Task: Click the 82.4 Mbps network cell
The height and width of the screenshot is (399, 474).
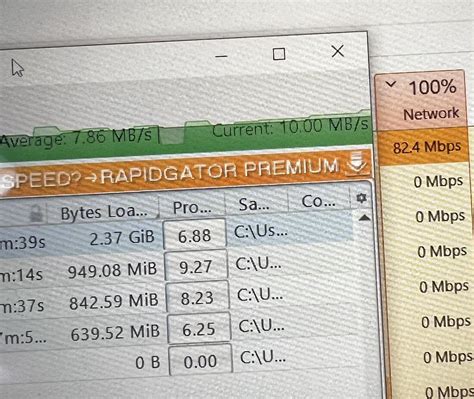Action: pos(423,147)
